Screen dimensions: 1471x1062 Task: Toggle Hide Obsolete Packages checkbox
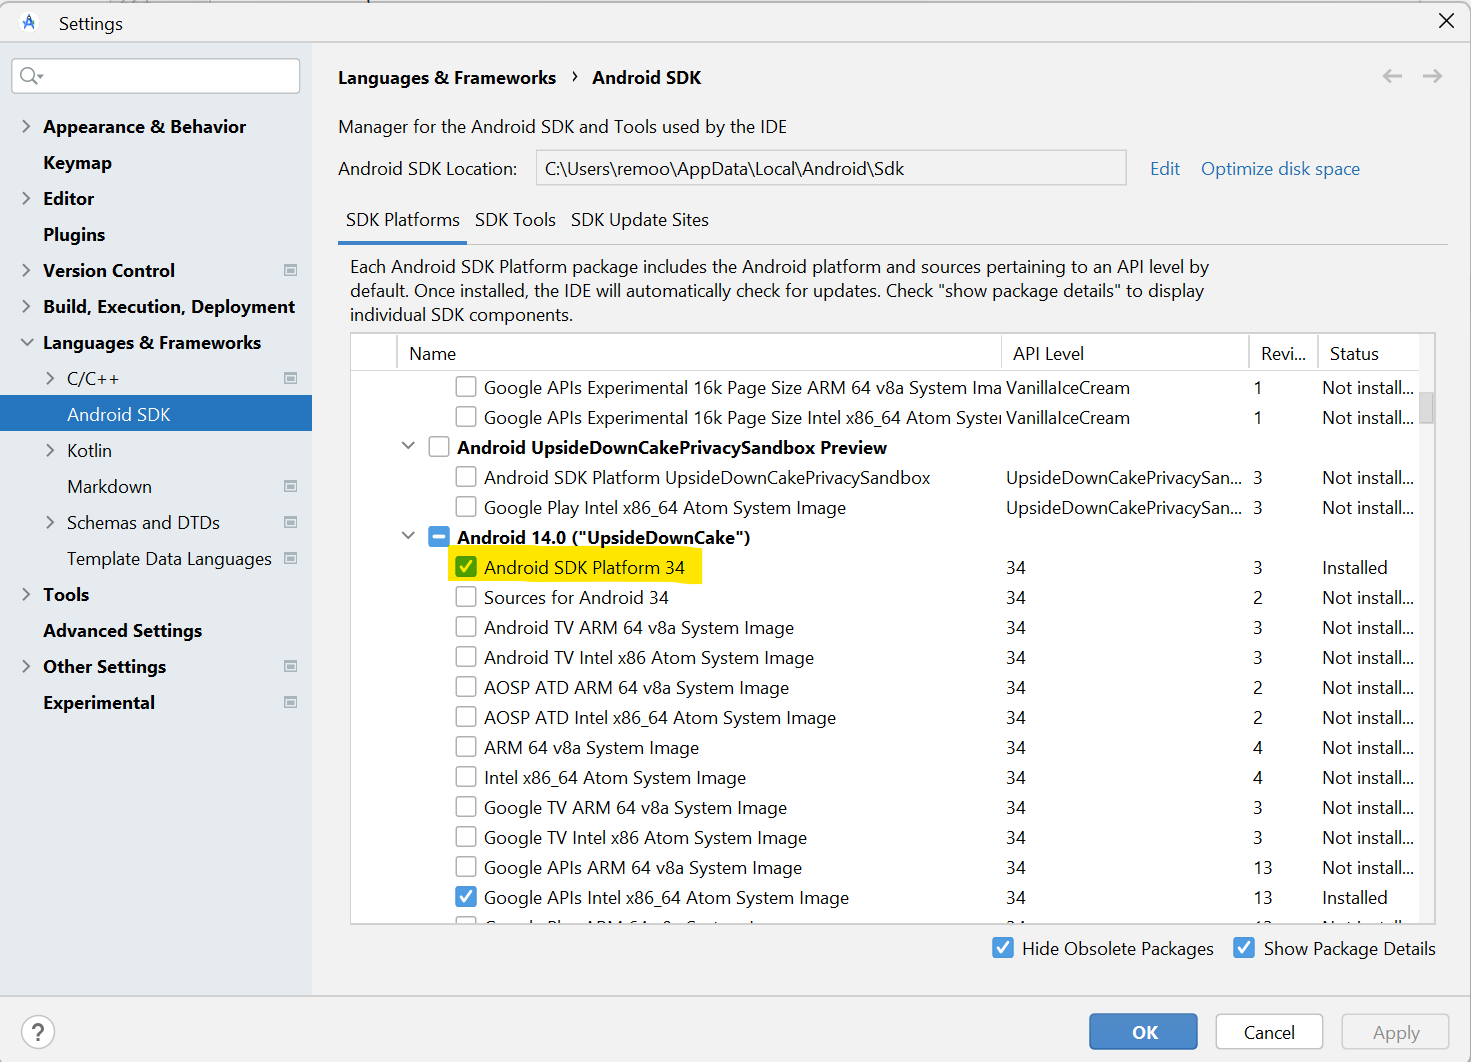(1003, 948)
